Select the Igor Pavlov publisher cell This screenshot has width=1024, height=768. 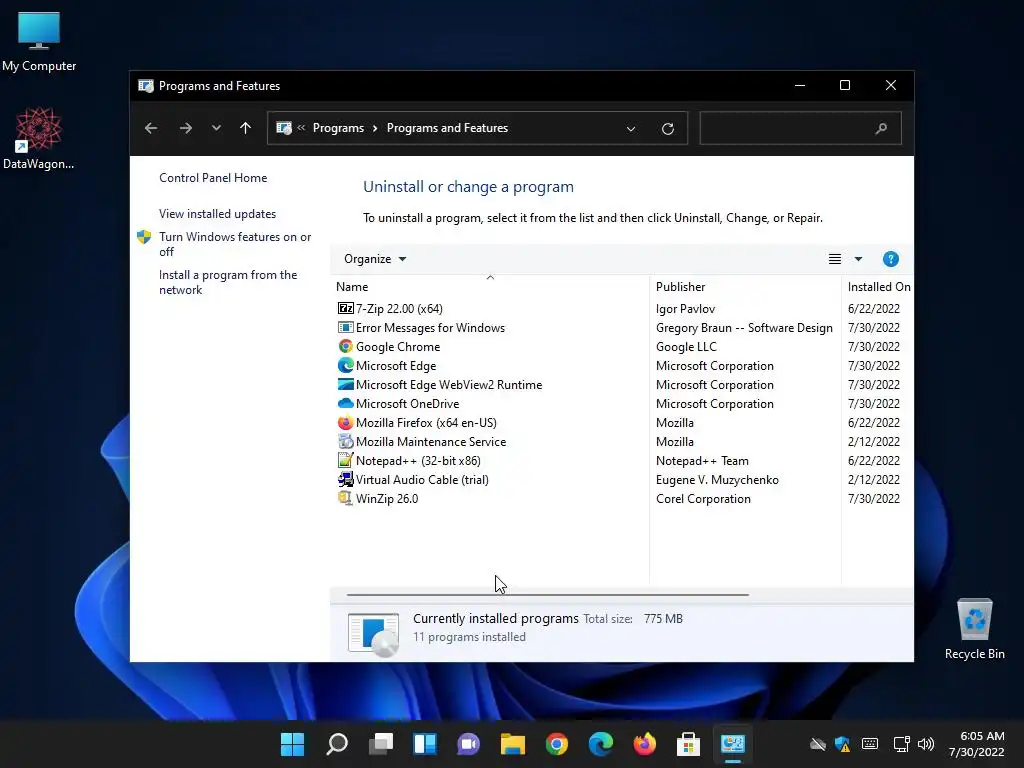(x=685, y=308)
